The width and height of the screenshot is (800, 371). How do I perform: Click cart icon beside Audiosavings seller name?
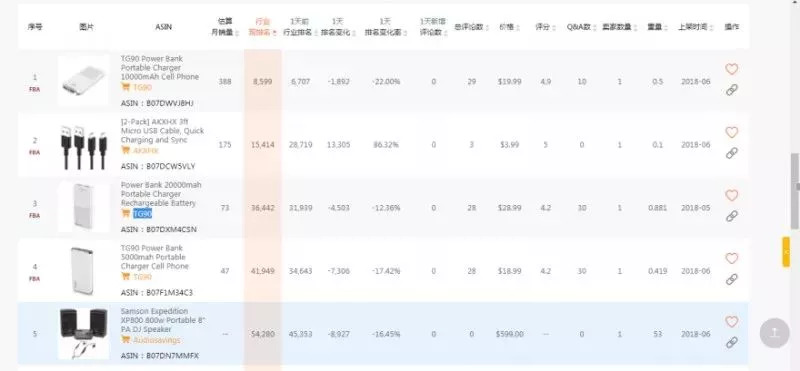(x=125, y=339)
